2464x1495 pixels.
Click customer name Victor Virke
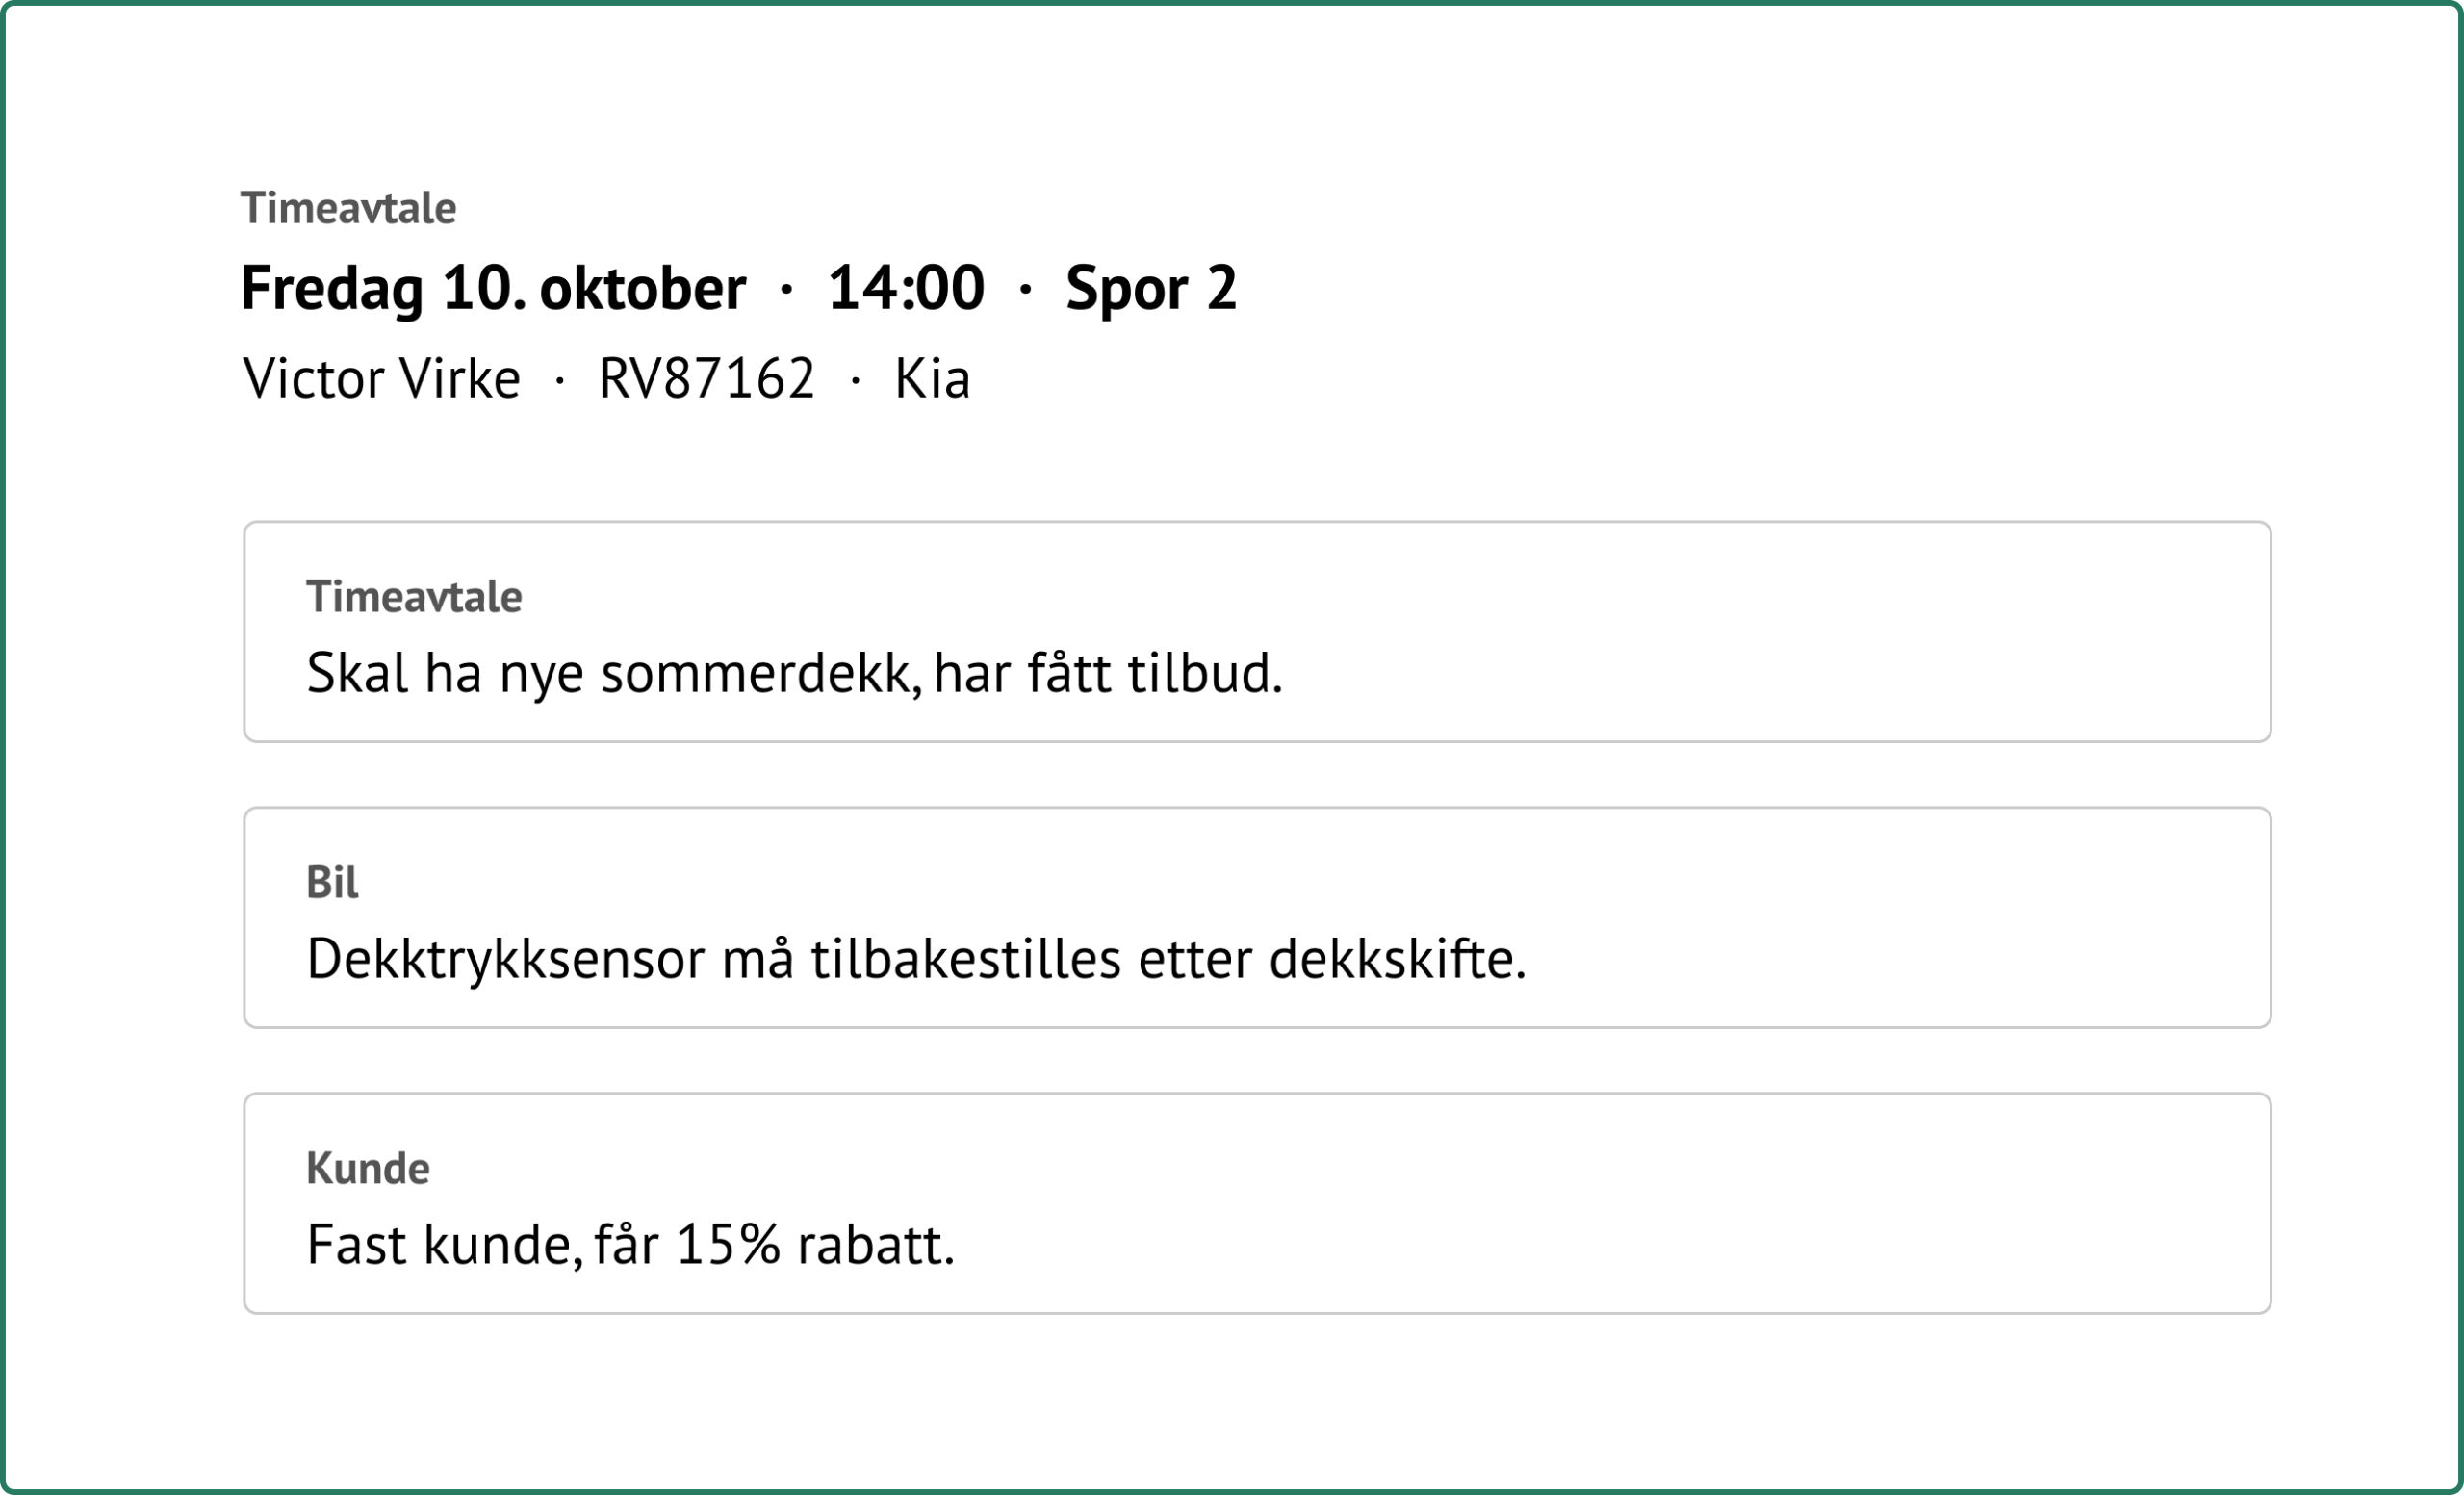pyautogui.click(x=381, y=379)
